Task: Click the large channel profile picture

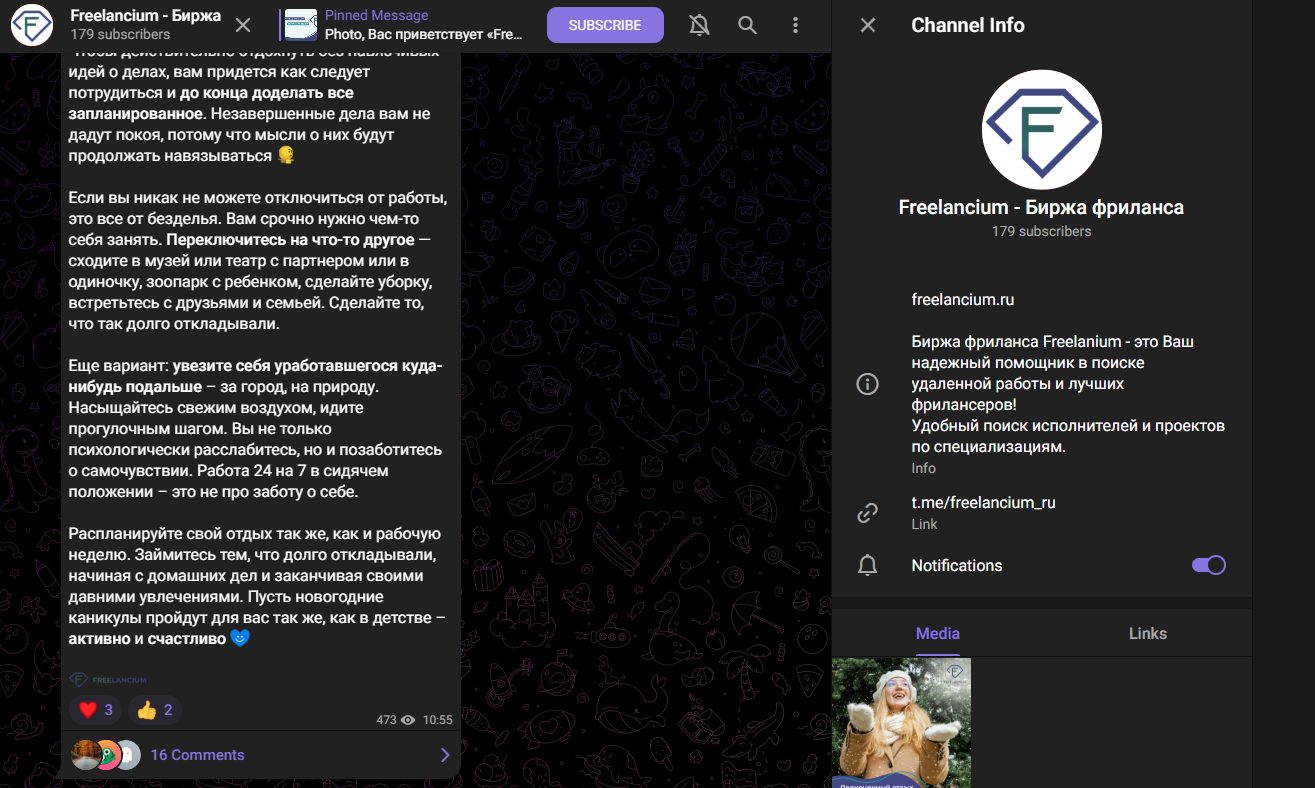Action: (x=1041, y=129)
